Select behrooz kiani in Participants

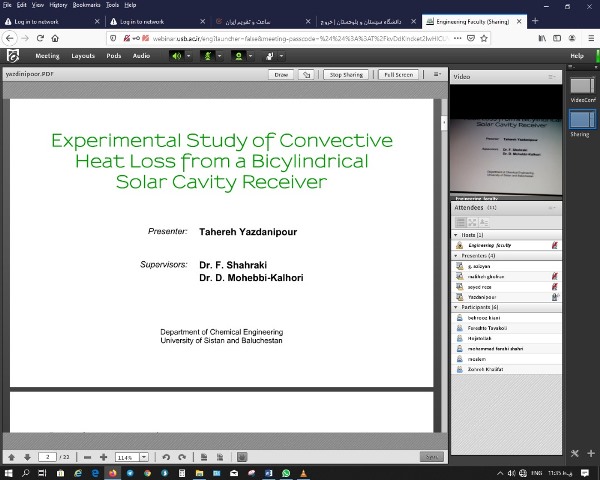[506, 318]
